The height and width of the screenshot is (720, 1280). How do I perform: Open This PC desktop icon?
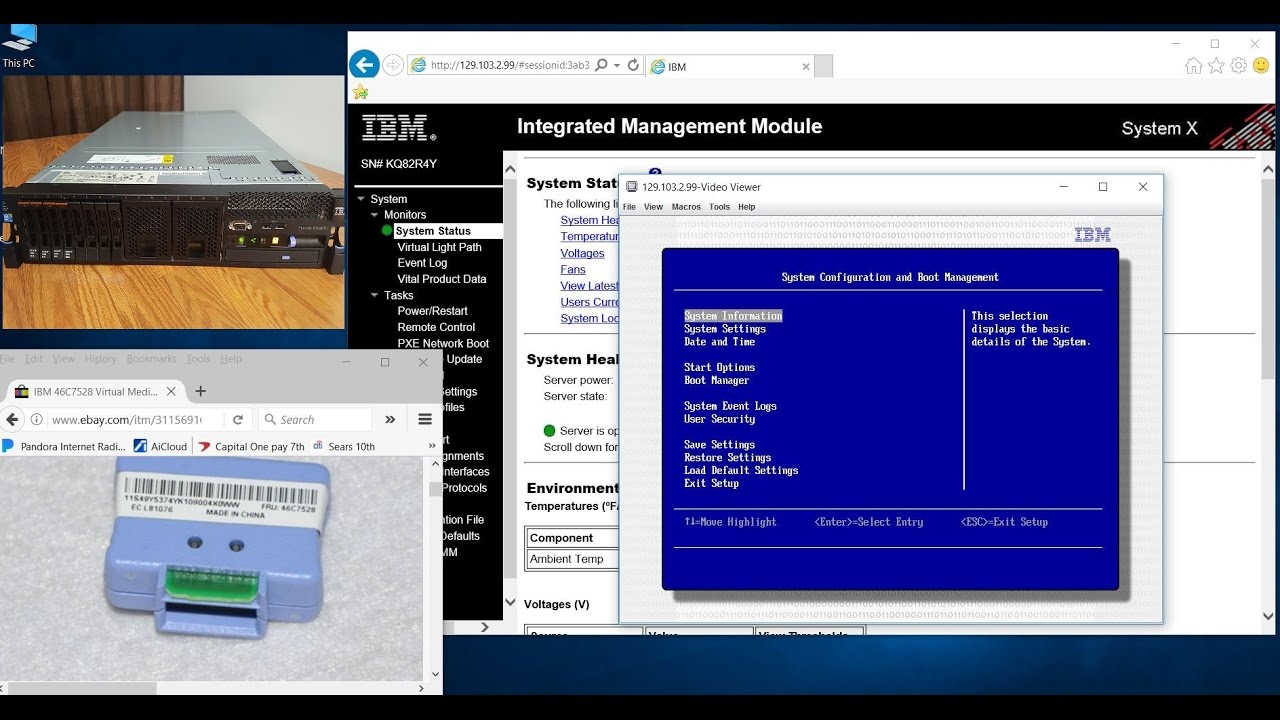coord(19,45)
